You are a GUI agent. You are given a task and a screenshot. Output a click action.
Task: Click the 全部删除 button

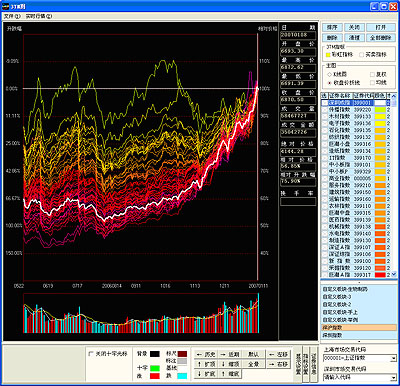[x=381, y=38]
